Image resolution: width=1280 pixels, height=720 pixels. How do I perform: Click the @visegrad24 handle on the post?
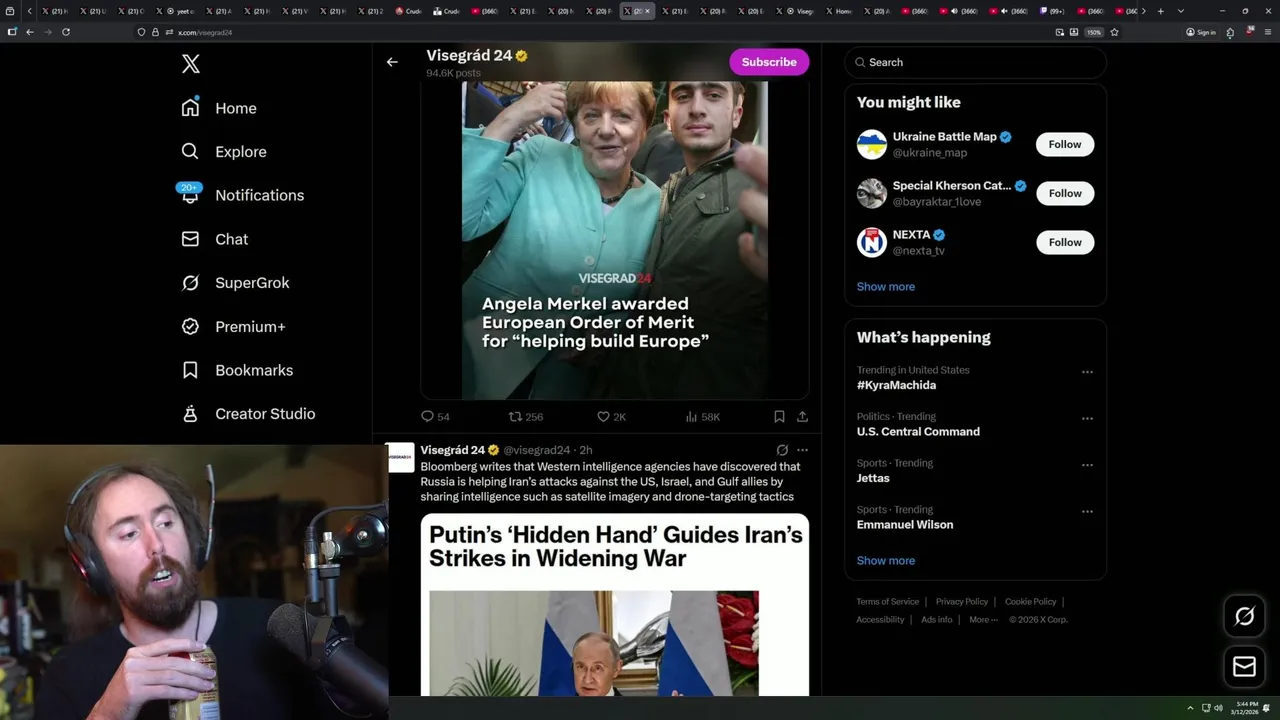(536, 450)
